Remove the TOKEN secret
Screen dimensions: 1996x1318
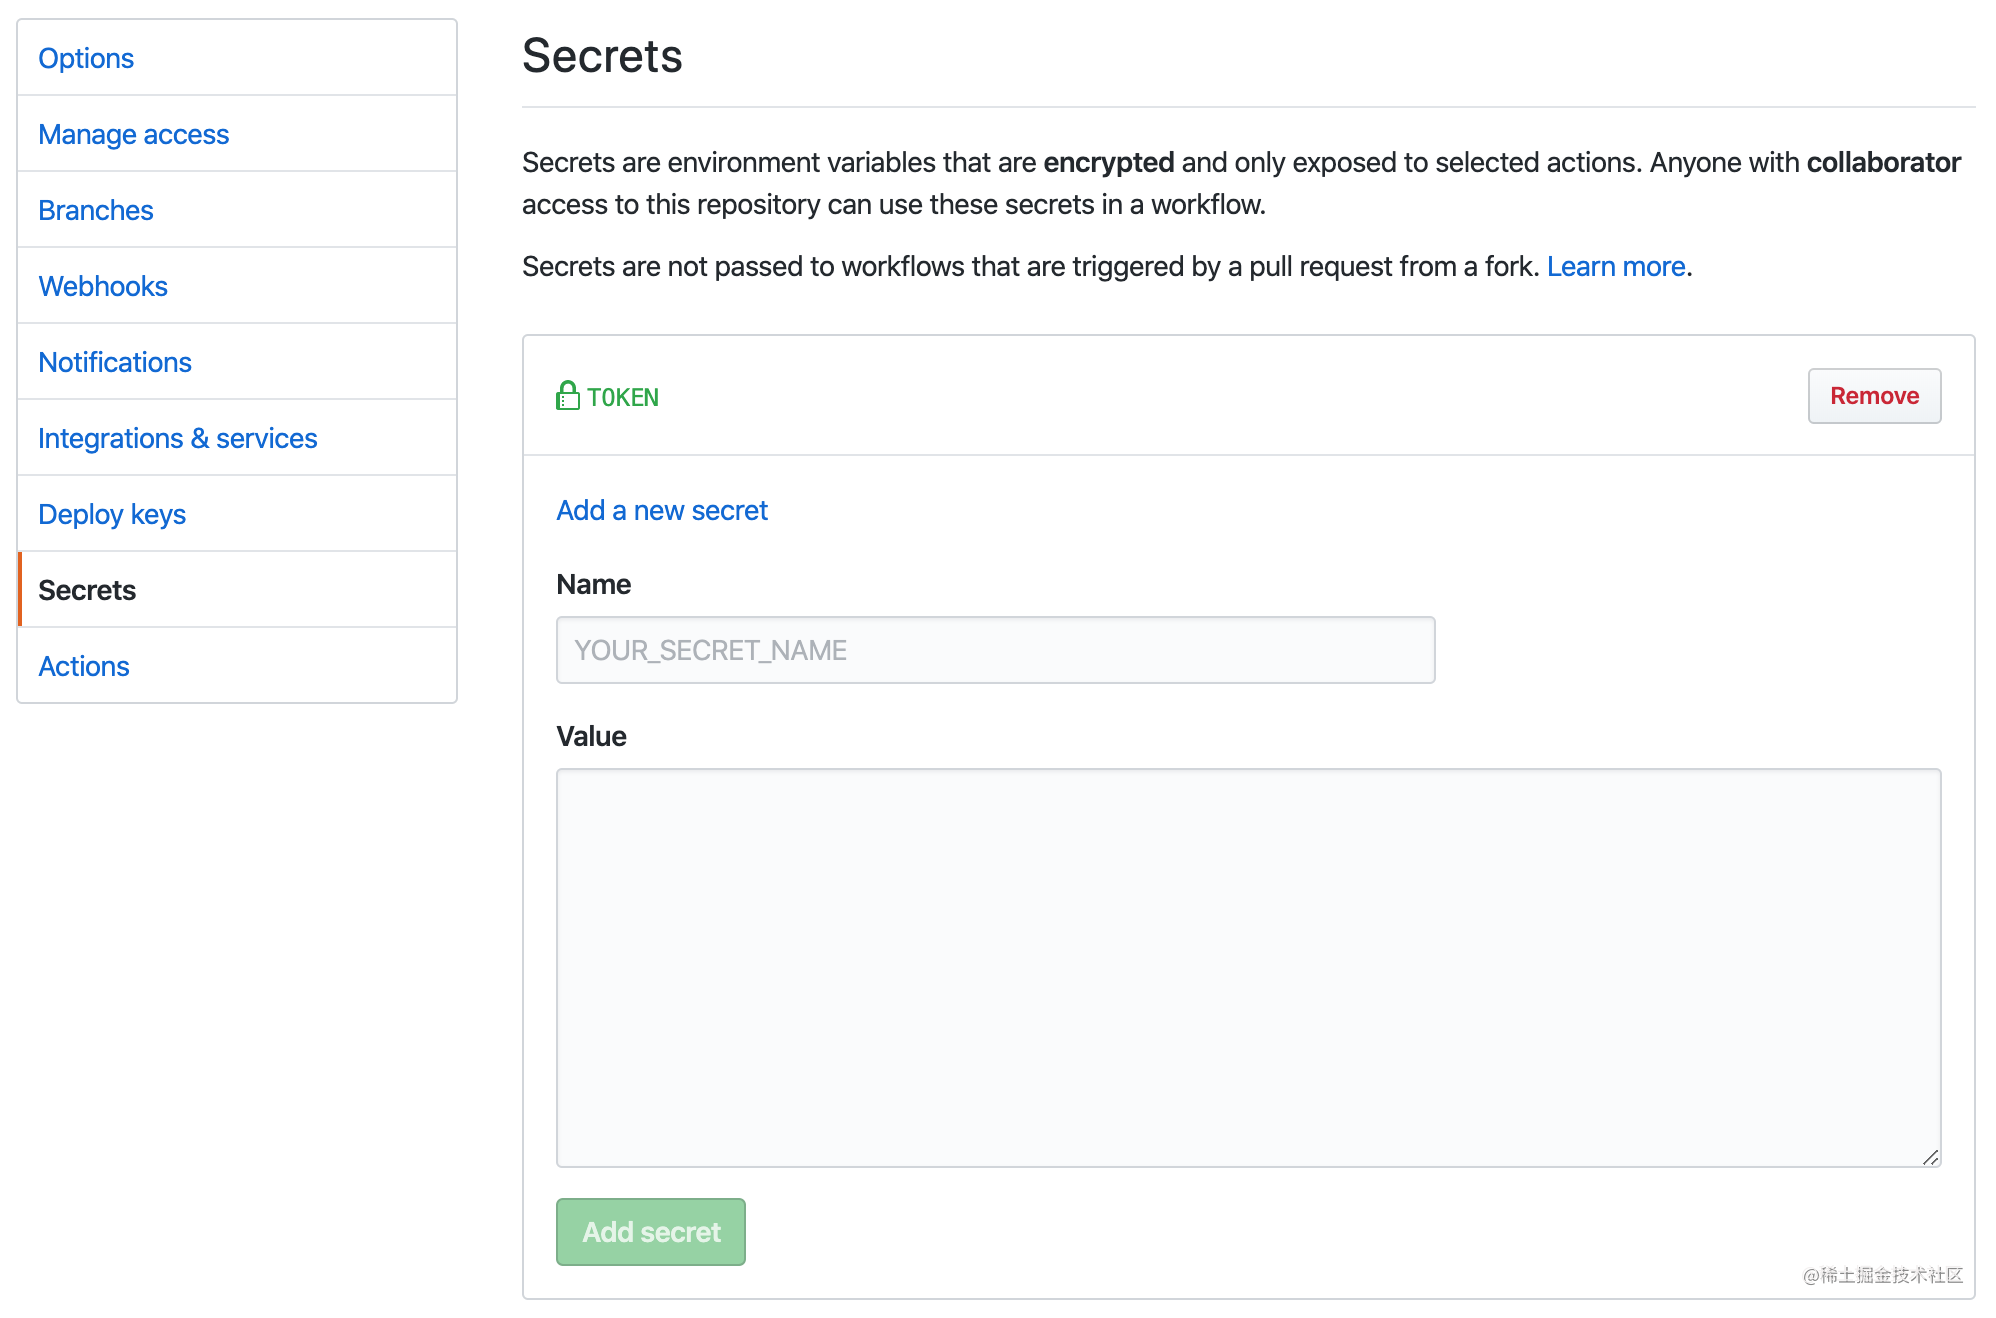1874,396
